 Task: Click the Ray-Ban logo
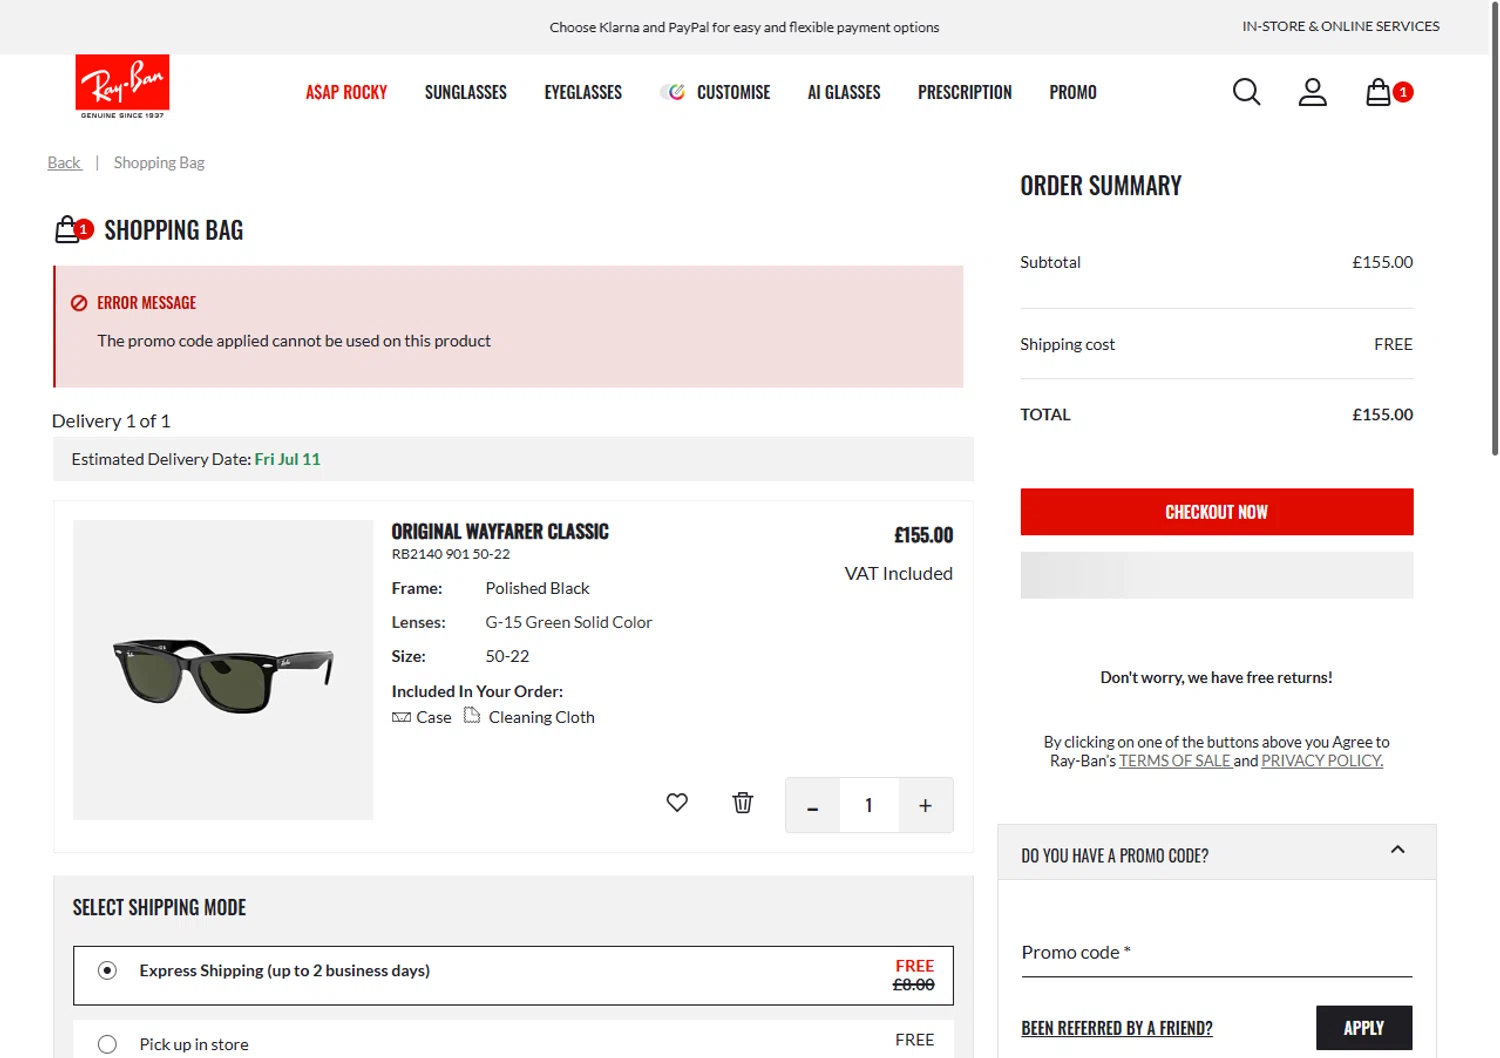coord(122,87)
